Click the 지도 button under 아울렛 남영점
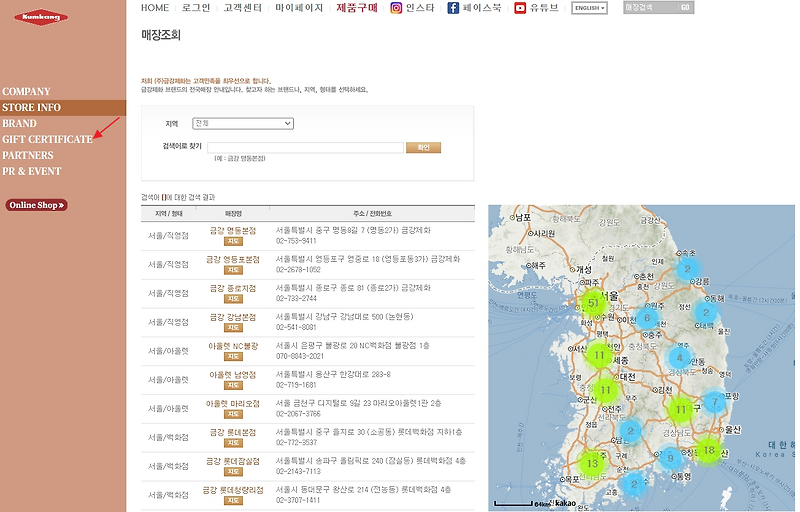 [x=233, y=385]
